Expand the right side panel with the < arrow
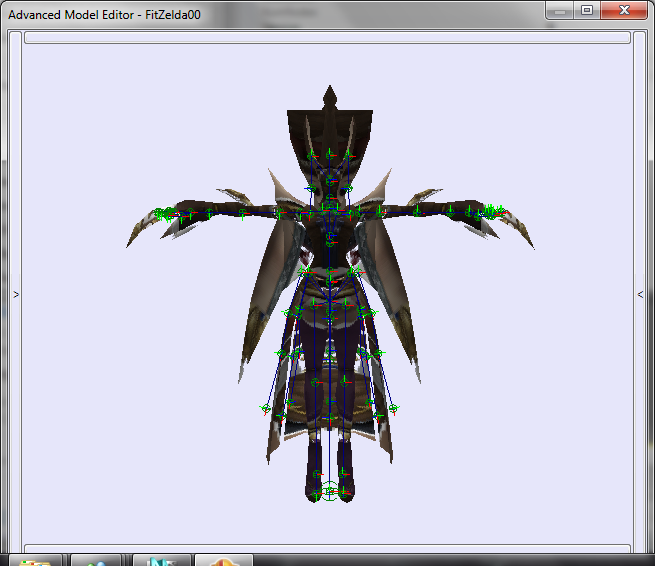The height and width of the screenshot is (566, 655). pyautogui.click(x=640, y=294)
